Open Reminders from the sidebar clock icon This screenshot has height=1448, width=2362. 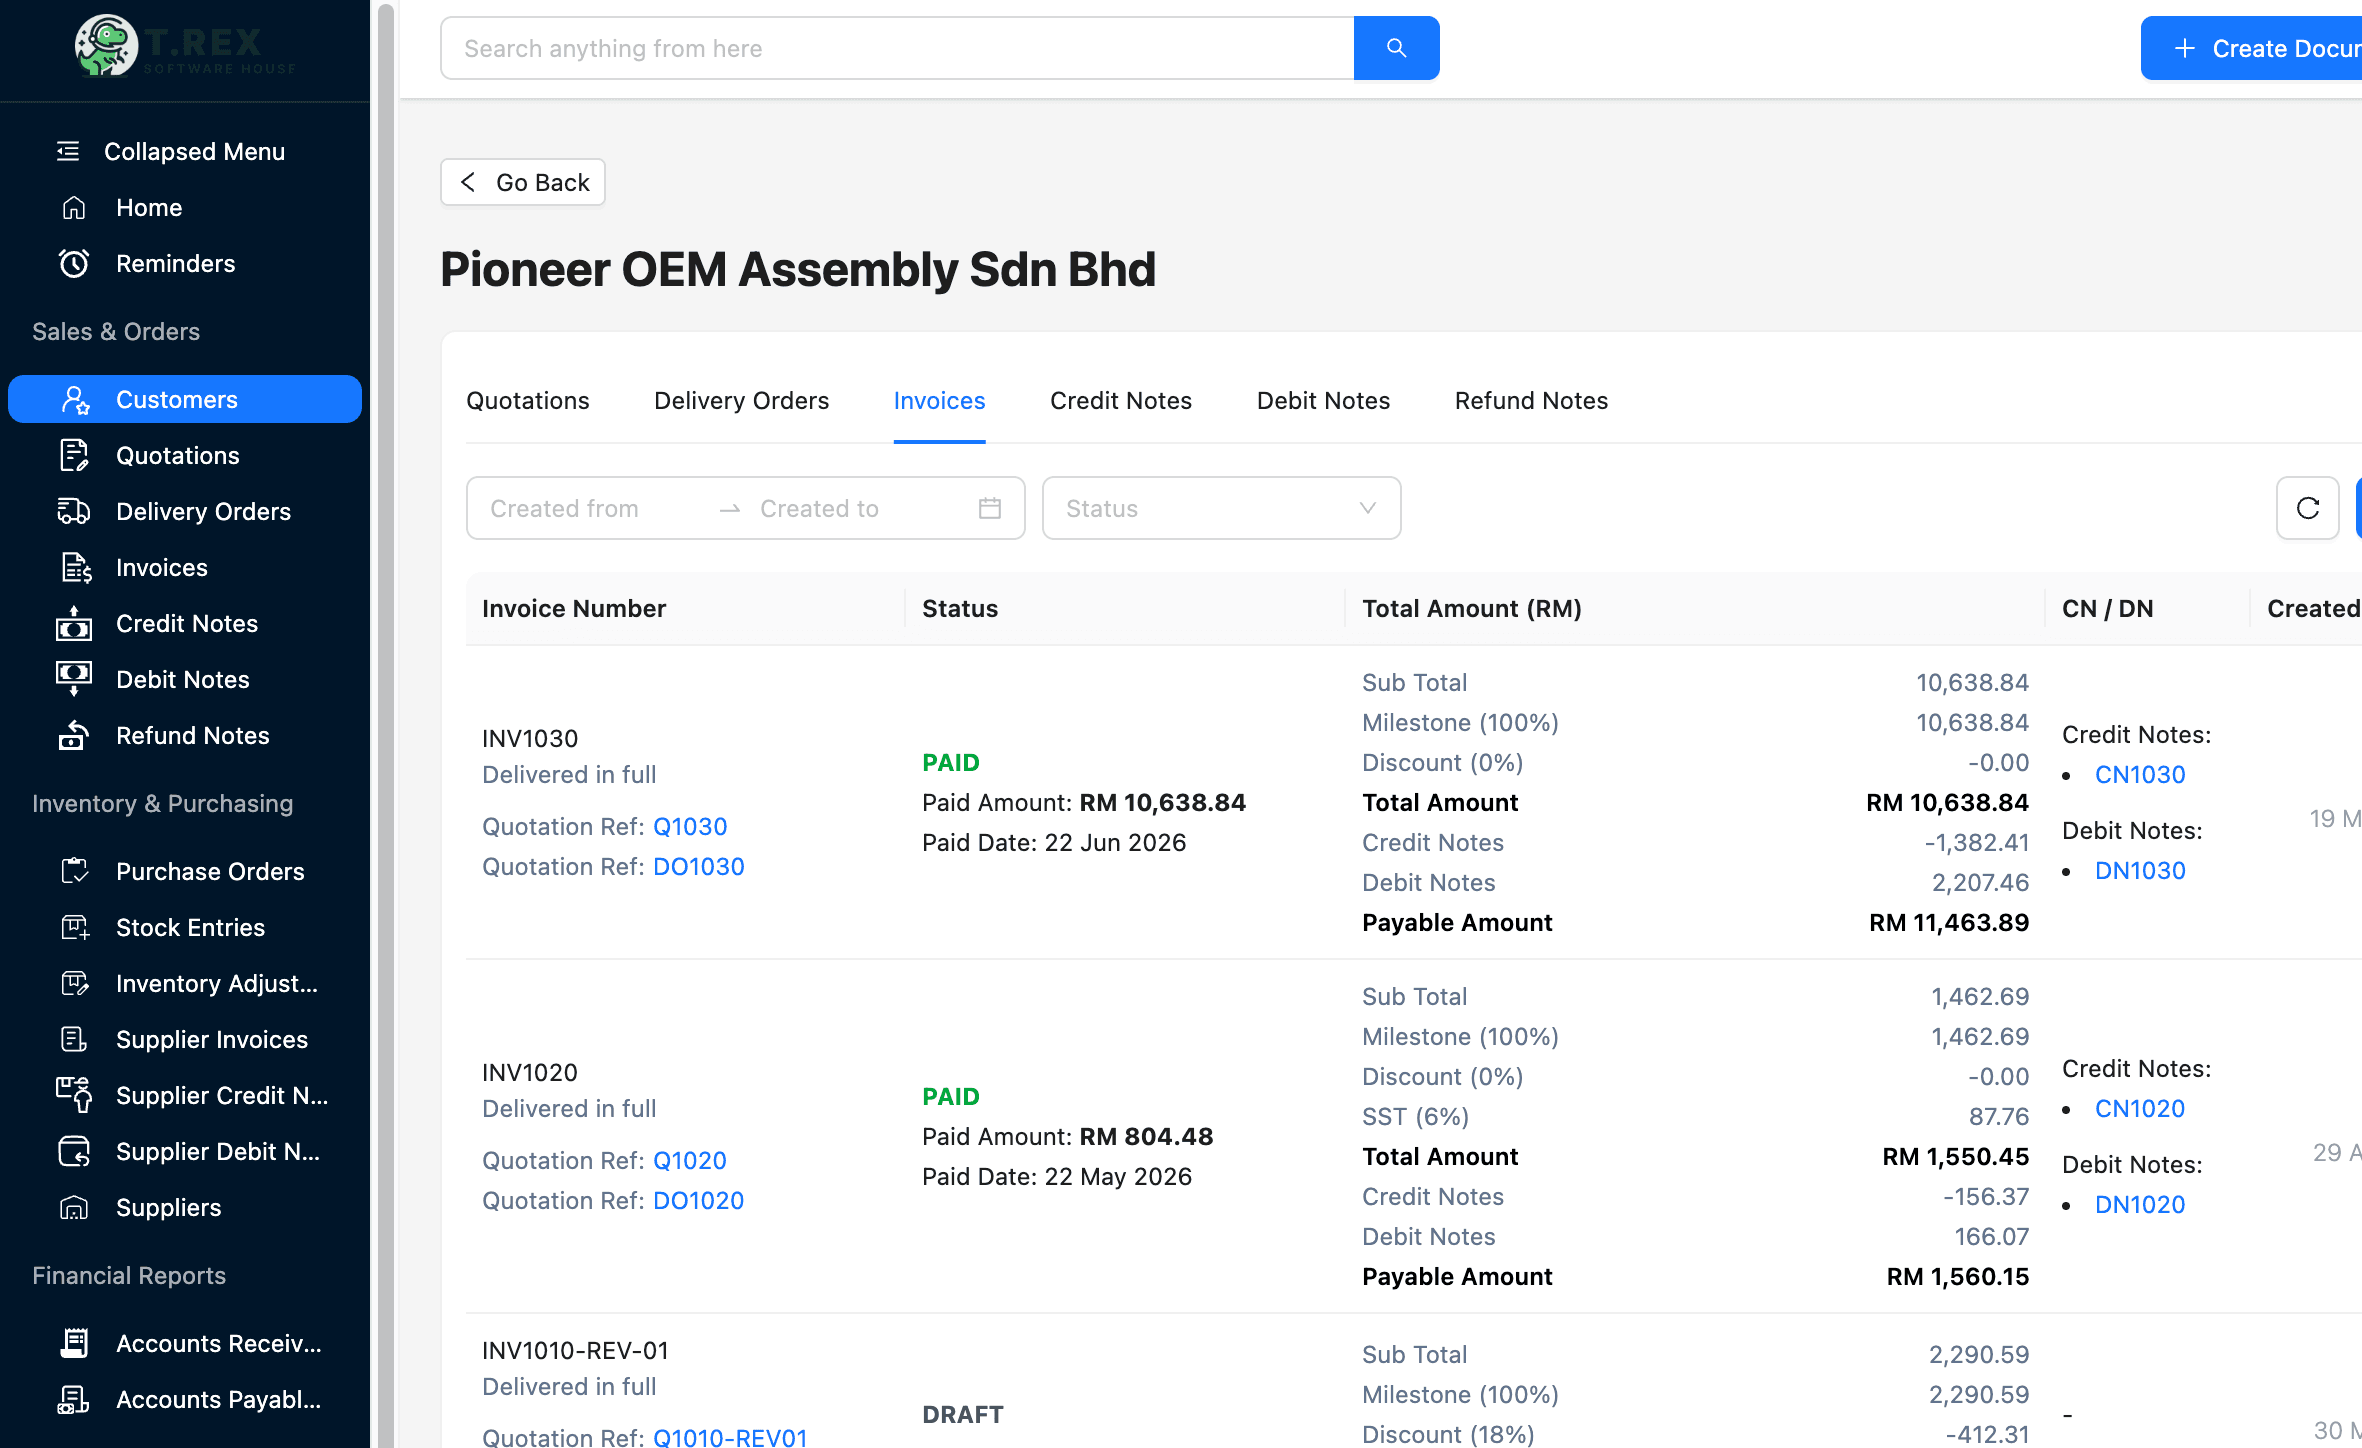pos(74,264)
